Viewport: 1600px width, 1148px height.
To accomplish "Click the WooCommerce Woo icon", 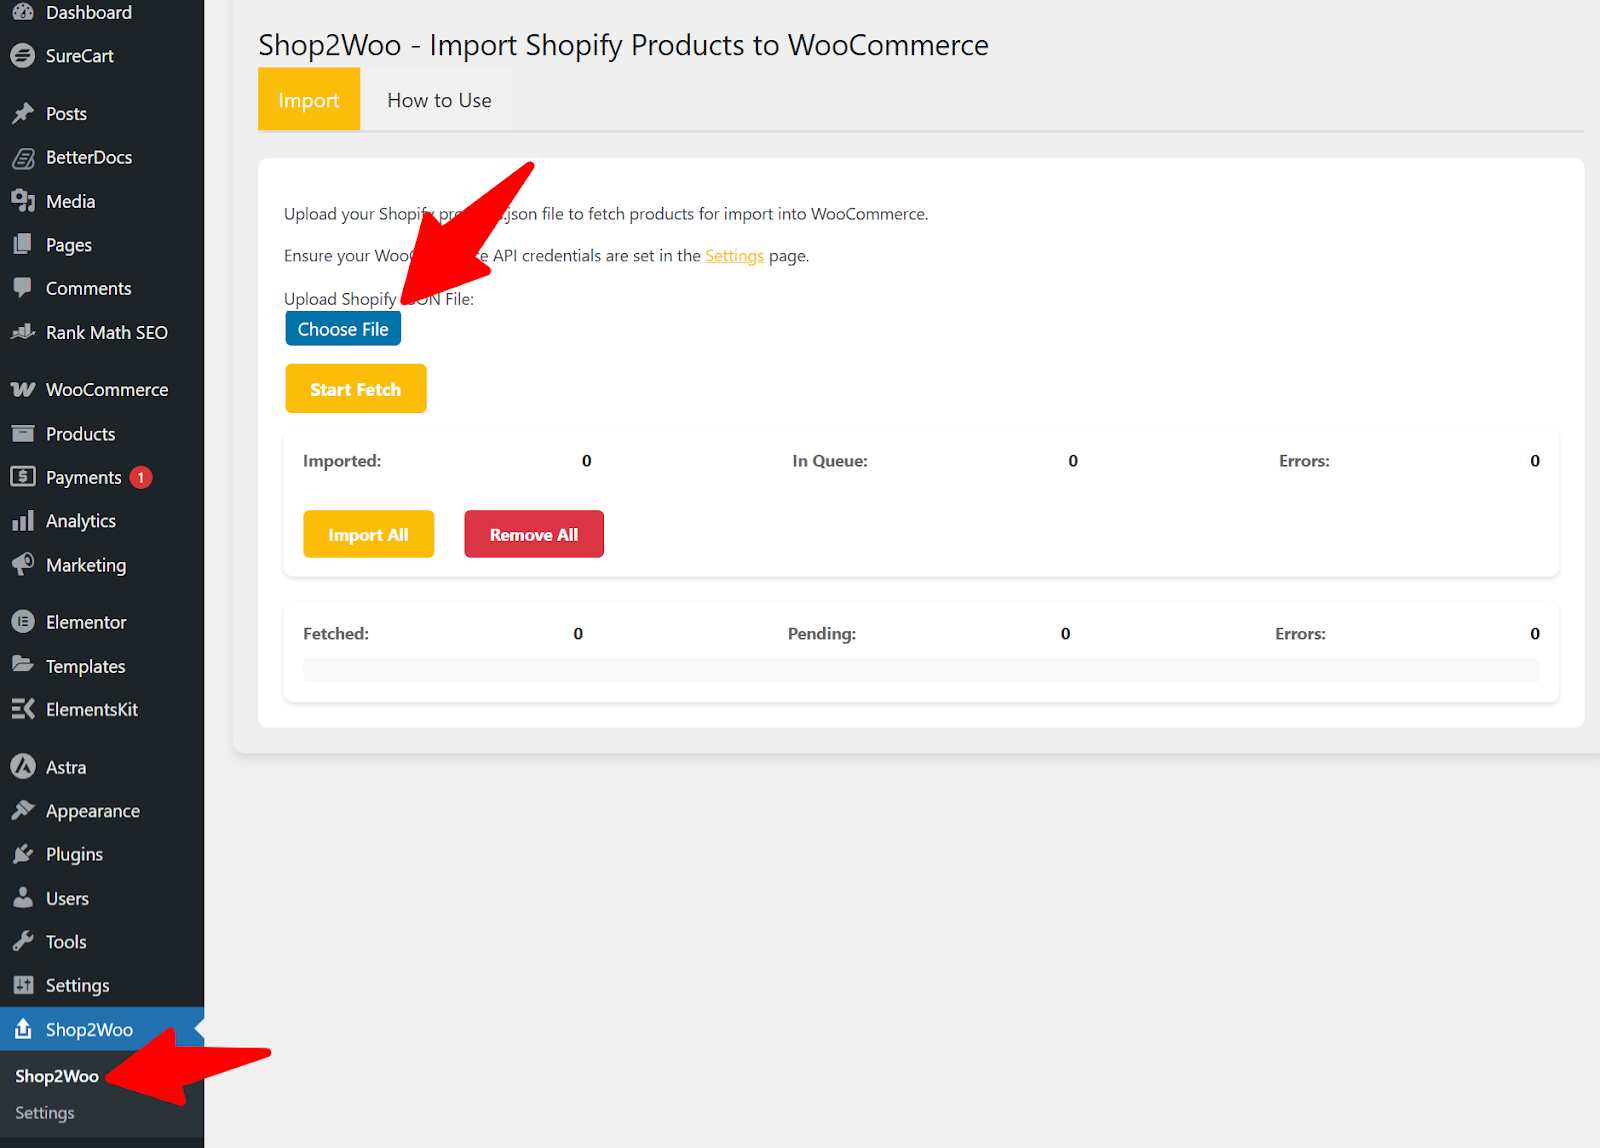I will point(22,389).
